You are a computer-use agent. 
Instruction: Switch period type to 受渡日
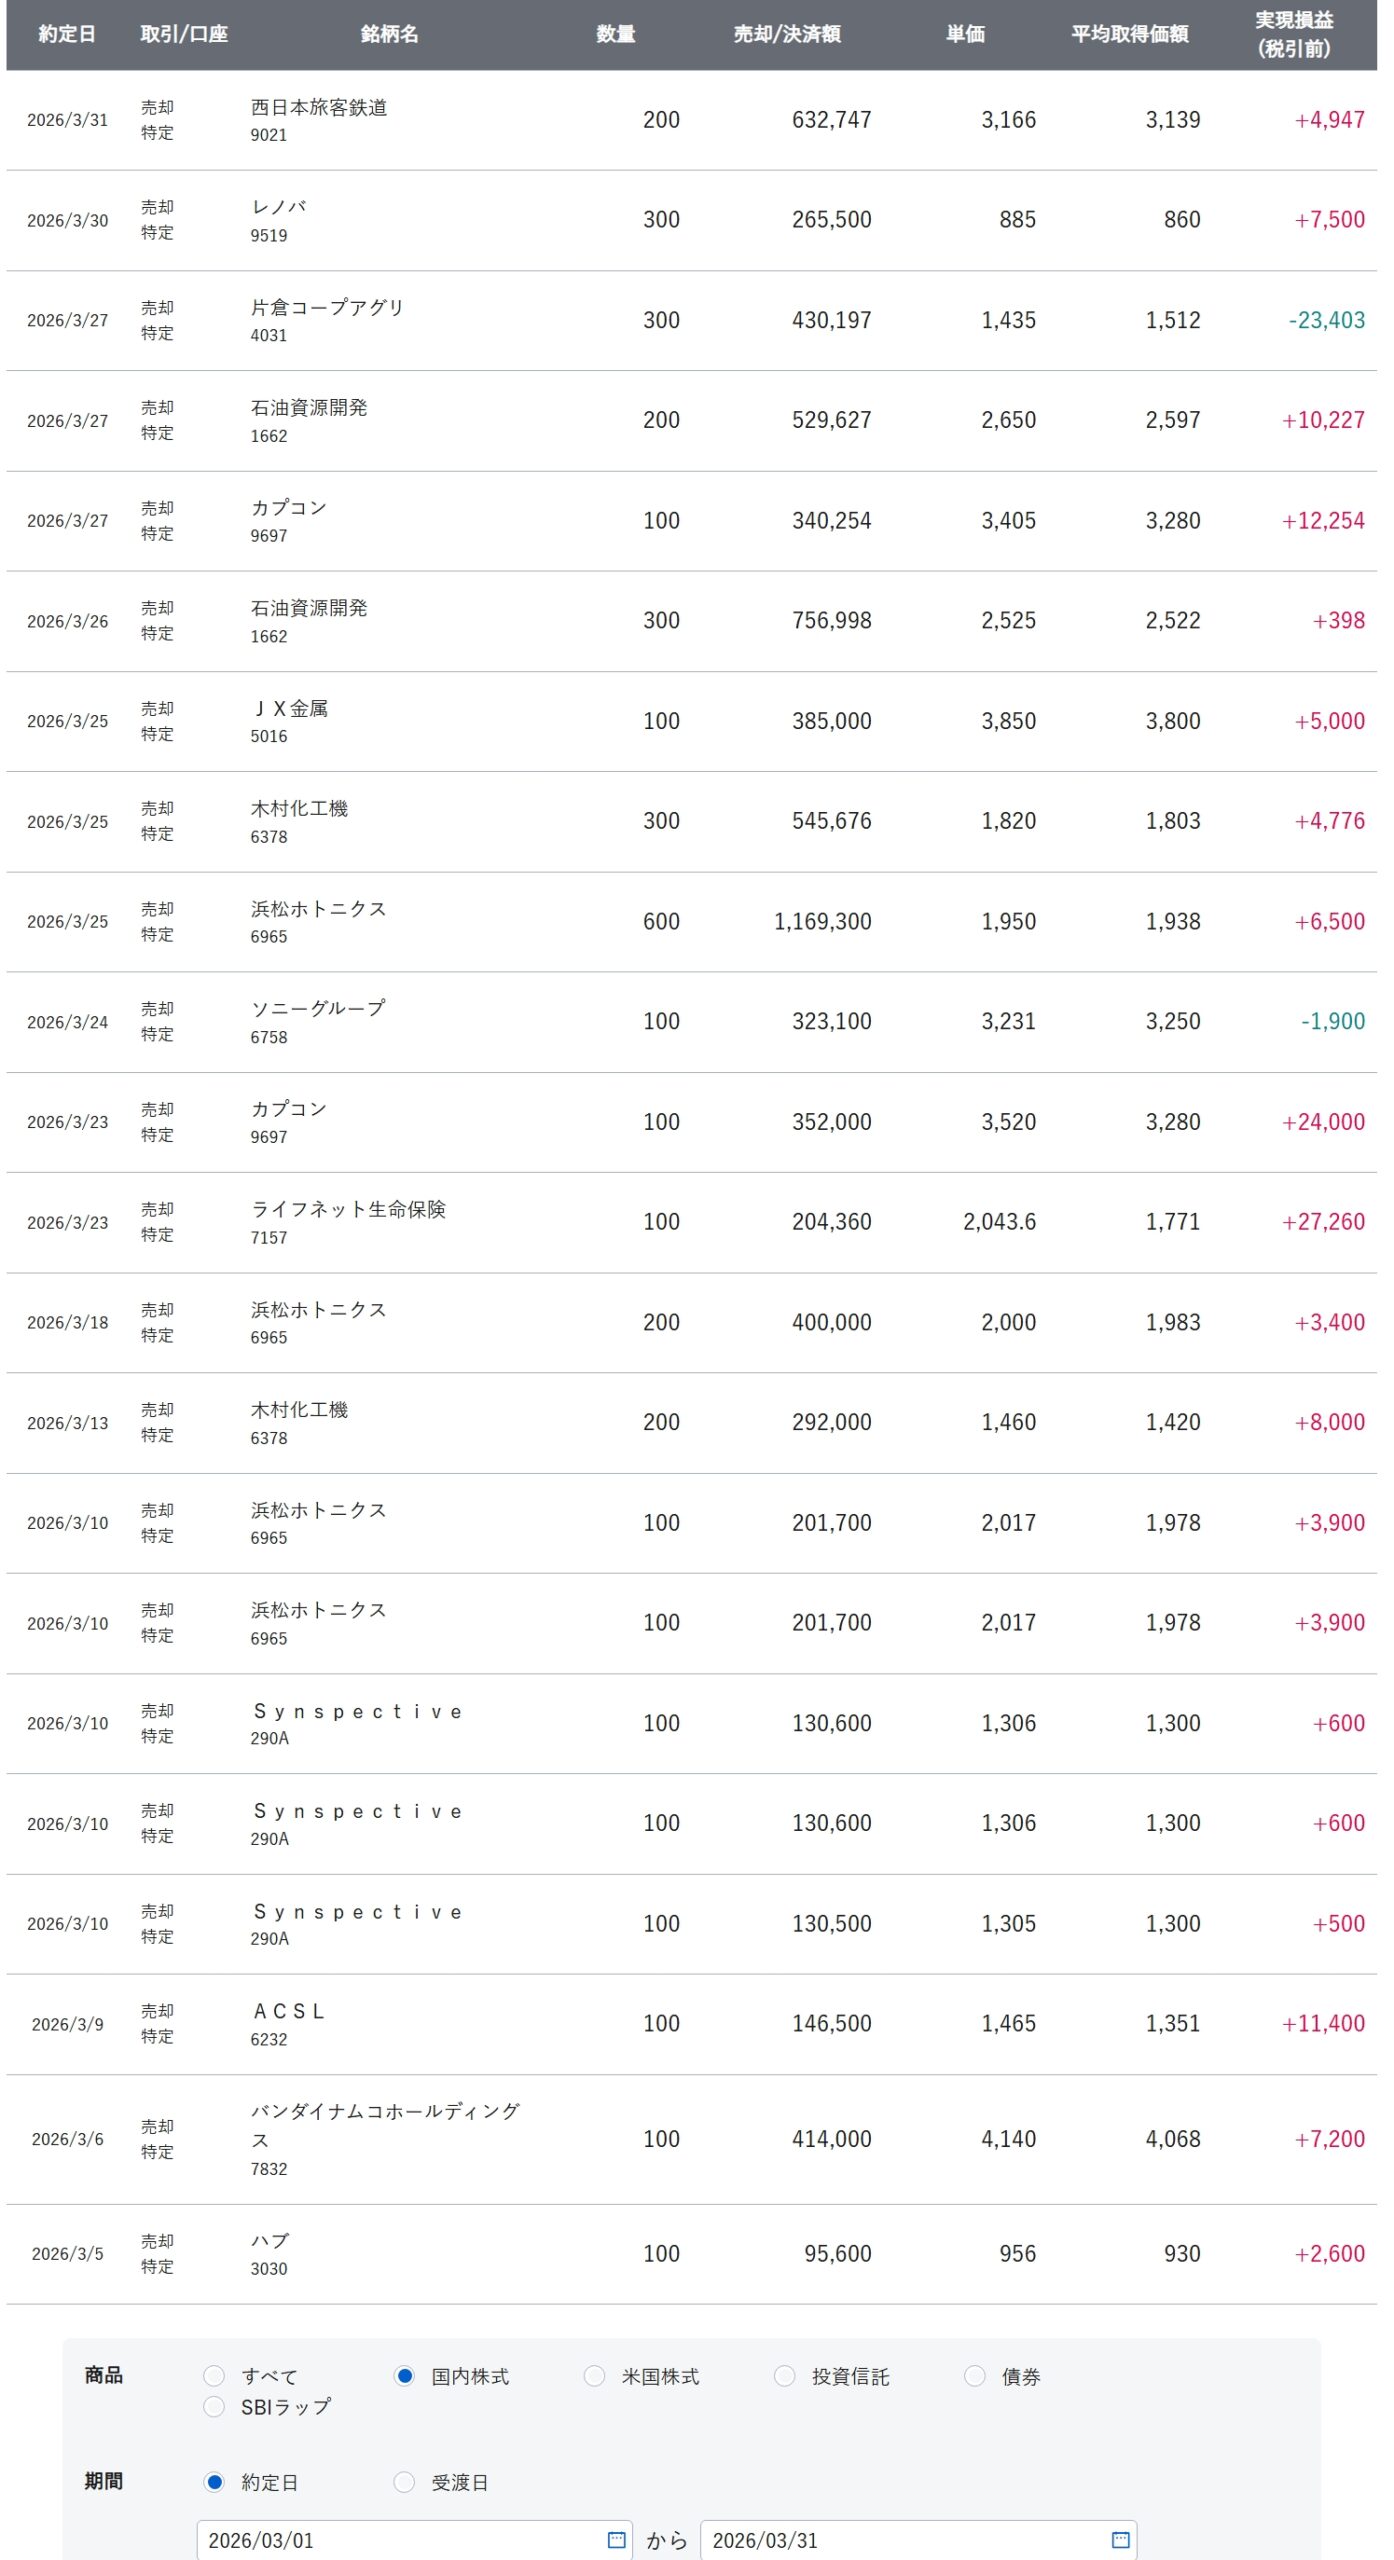tap(404, 2481)
